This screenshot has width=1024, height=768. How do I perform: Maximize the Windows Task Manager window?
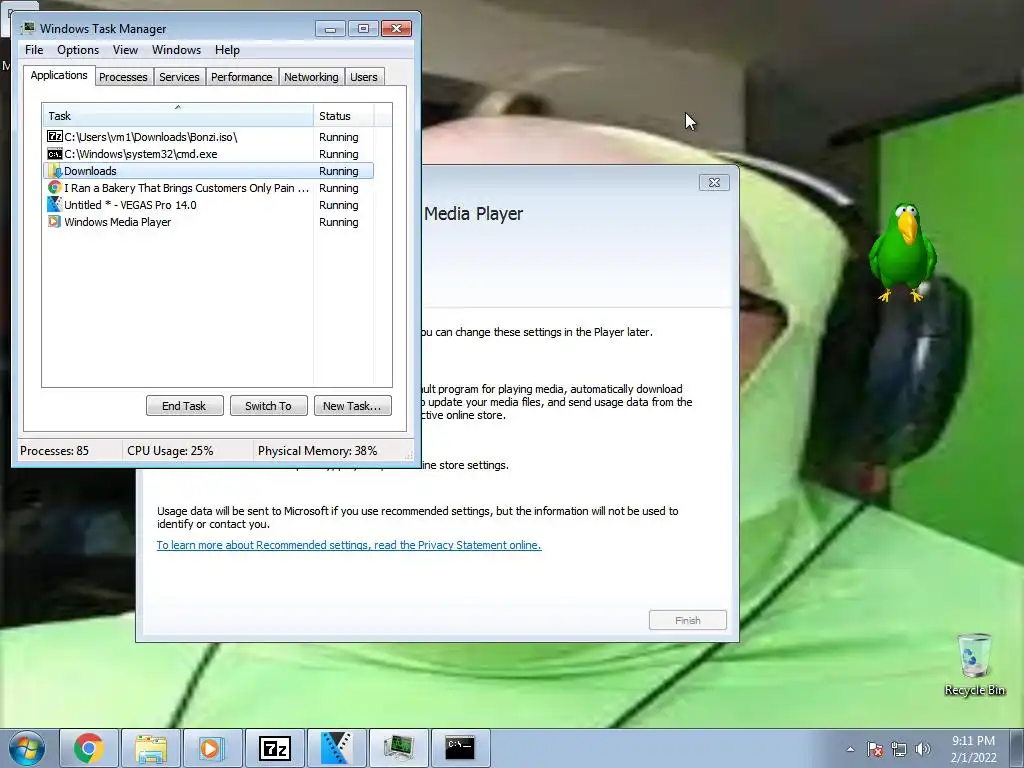tap(363, 29)
